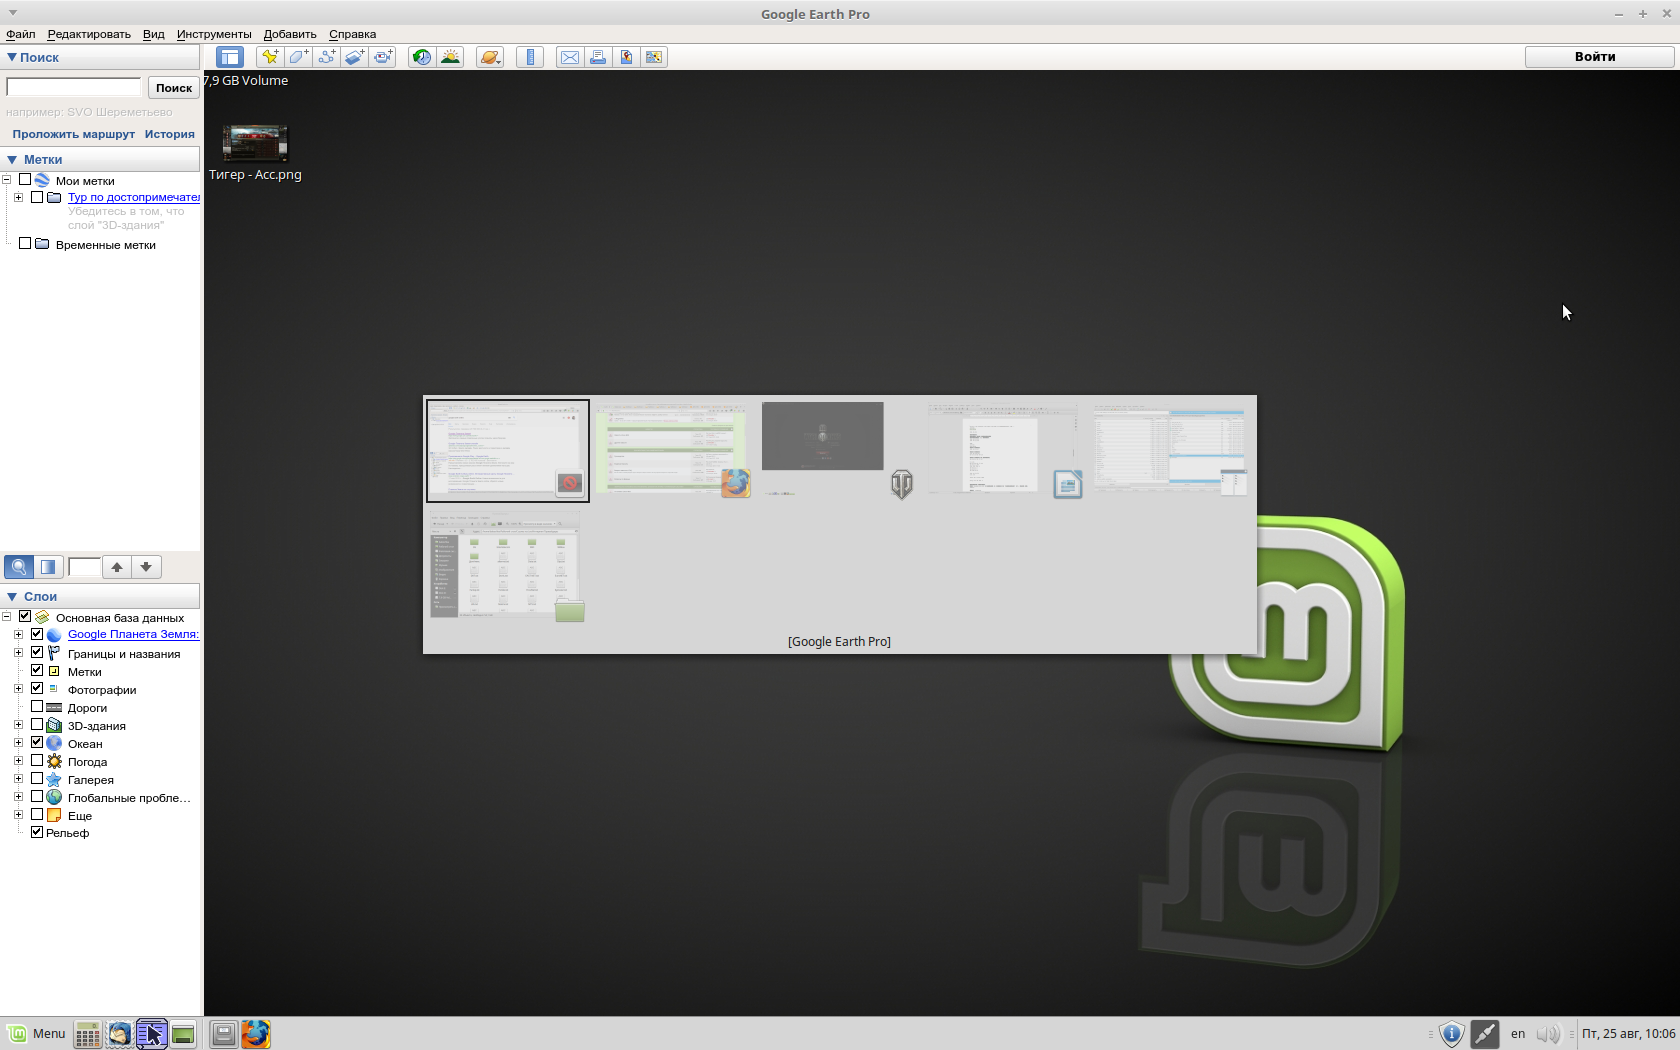Expand the tour folder tree node

pos(18,197)
